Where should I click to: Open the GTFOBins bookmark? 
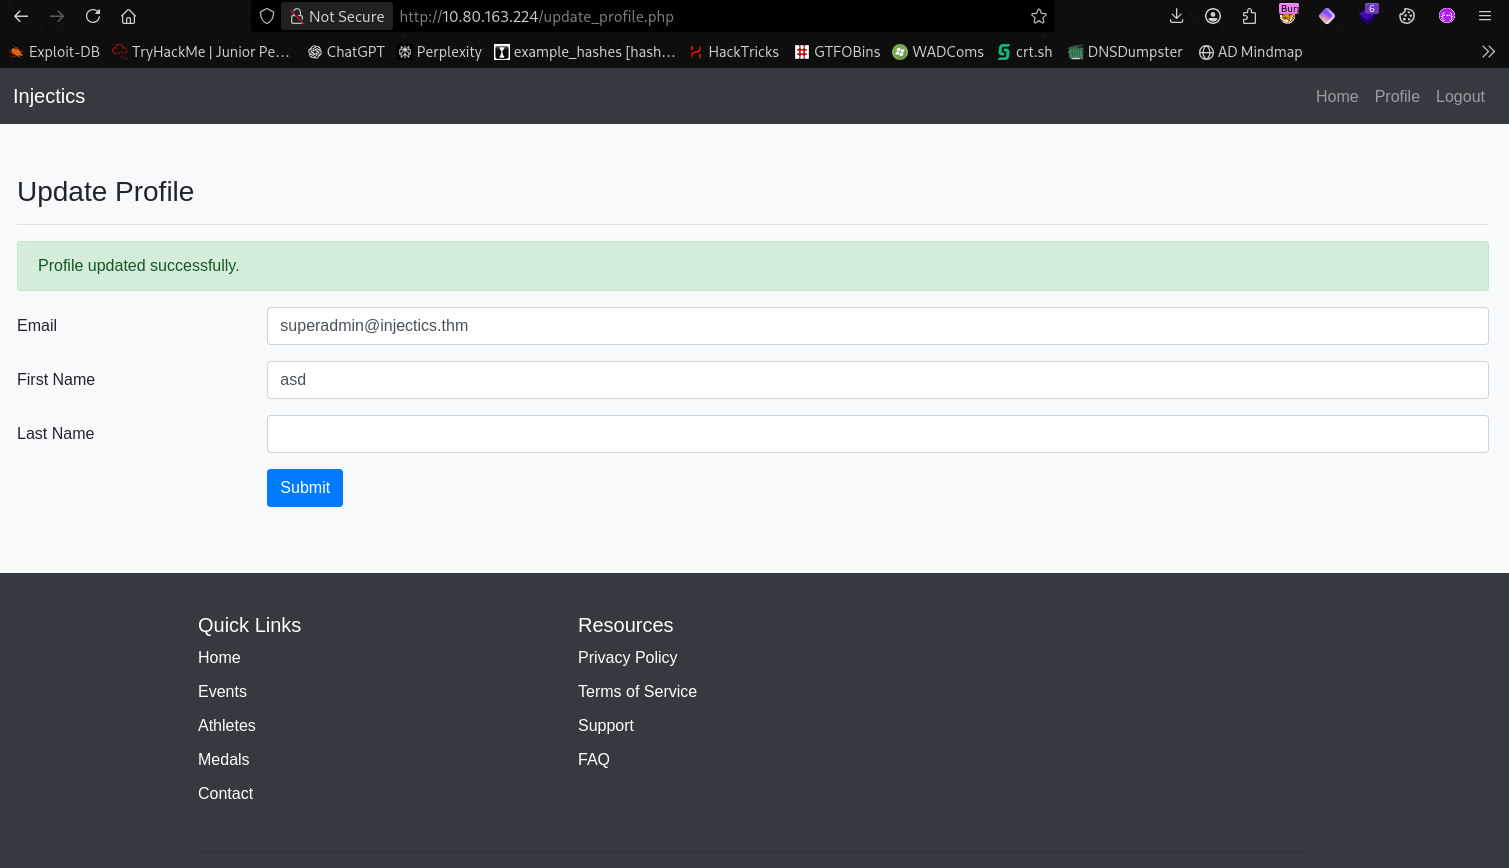coord(837,52)
